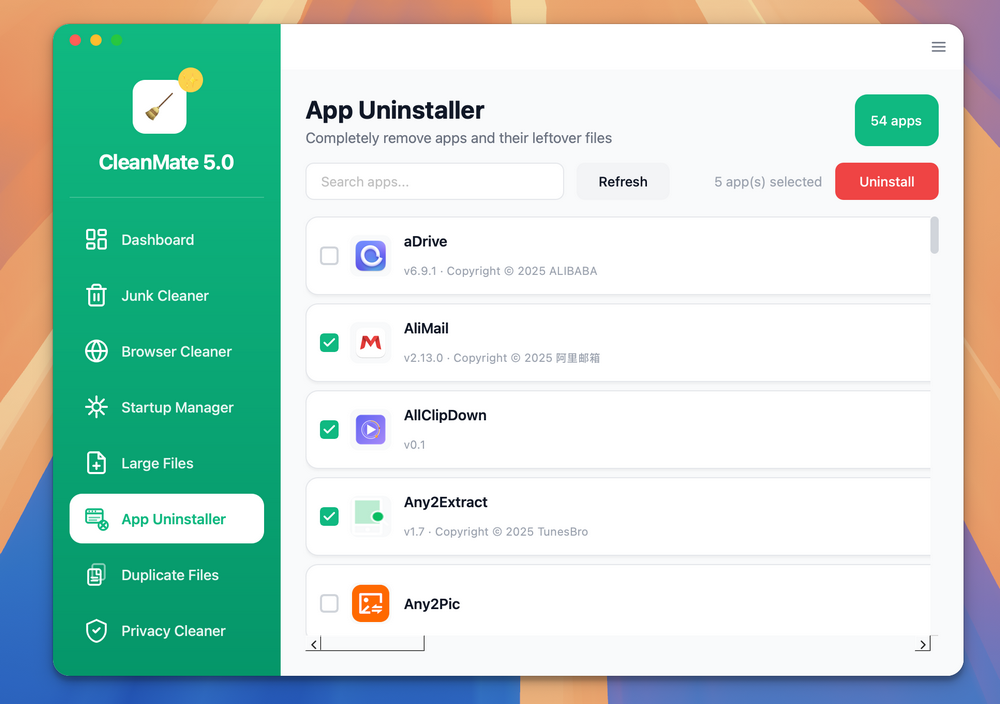Click the AllClipDown app name
Screen dimensions: 1000x704
445,415
